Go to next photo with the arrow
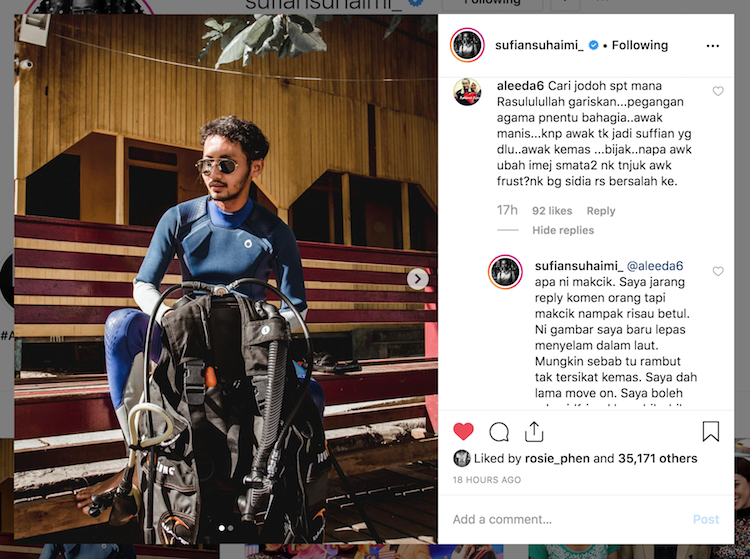 point(418,279)
